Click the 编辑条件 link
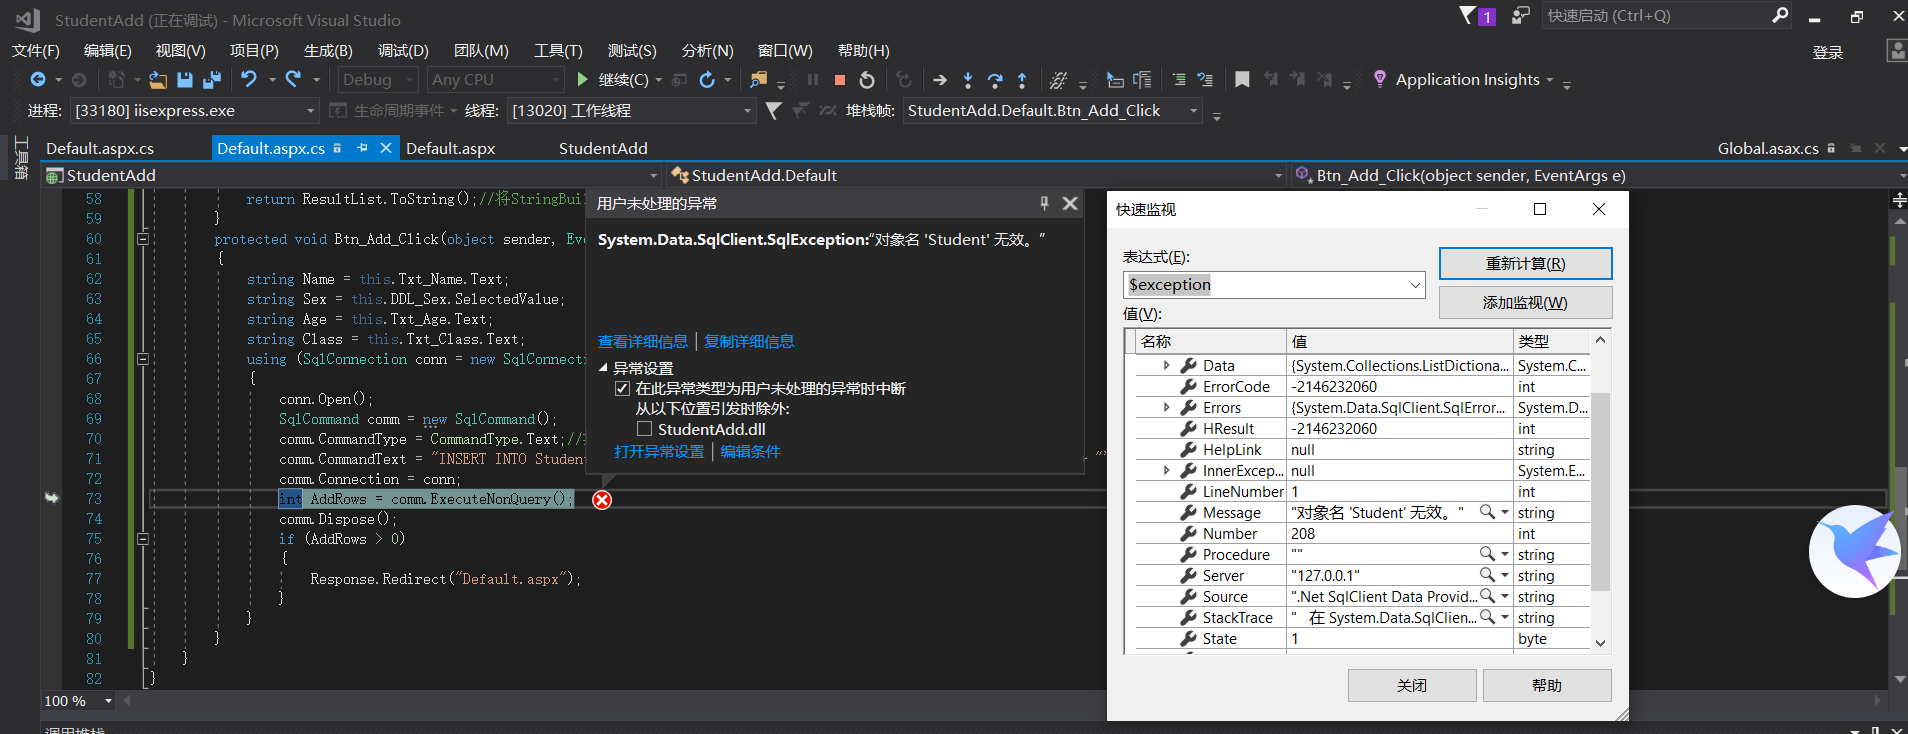Image resolution: width=1908 pixels, height=734 pixels. pyautogui.click(x=750, y=452)
